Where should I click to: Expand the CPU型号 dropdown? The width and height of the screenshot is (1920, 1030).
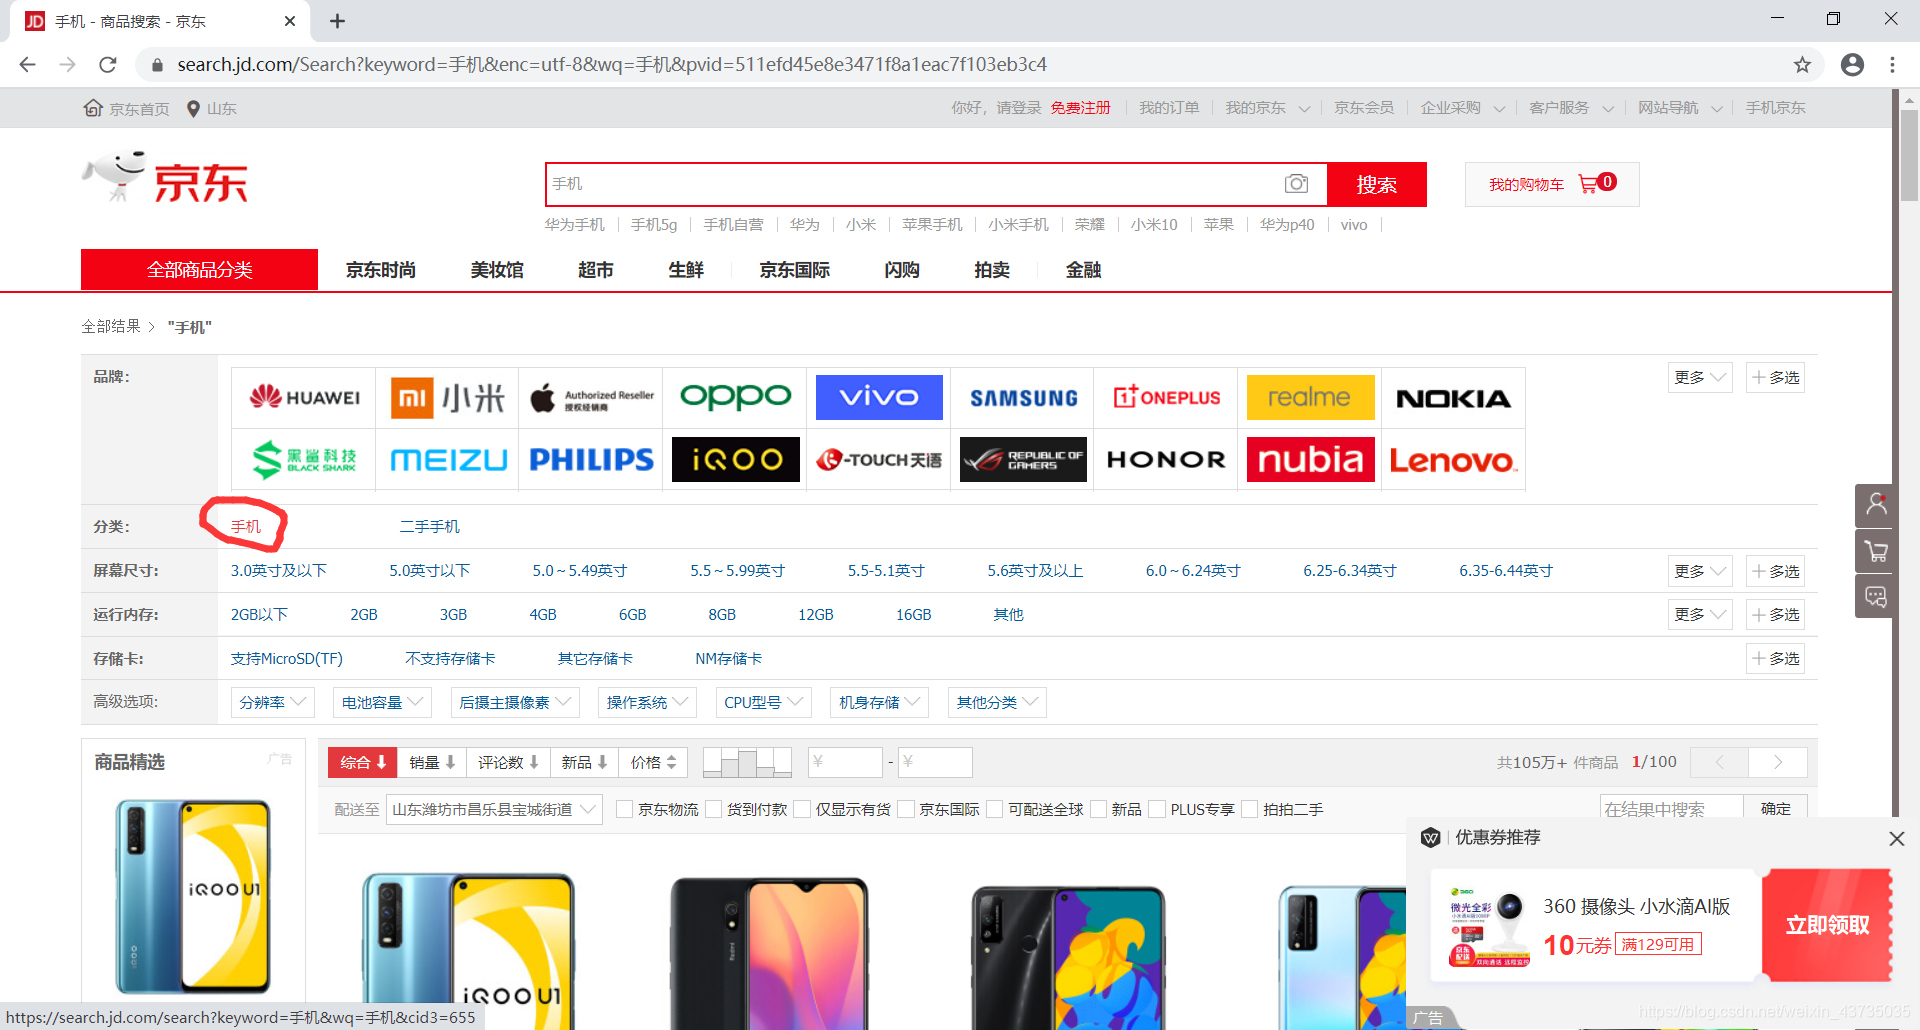[x=763, y=702]
